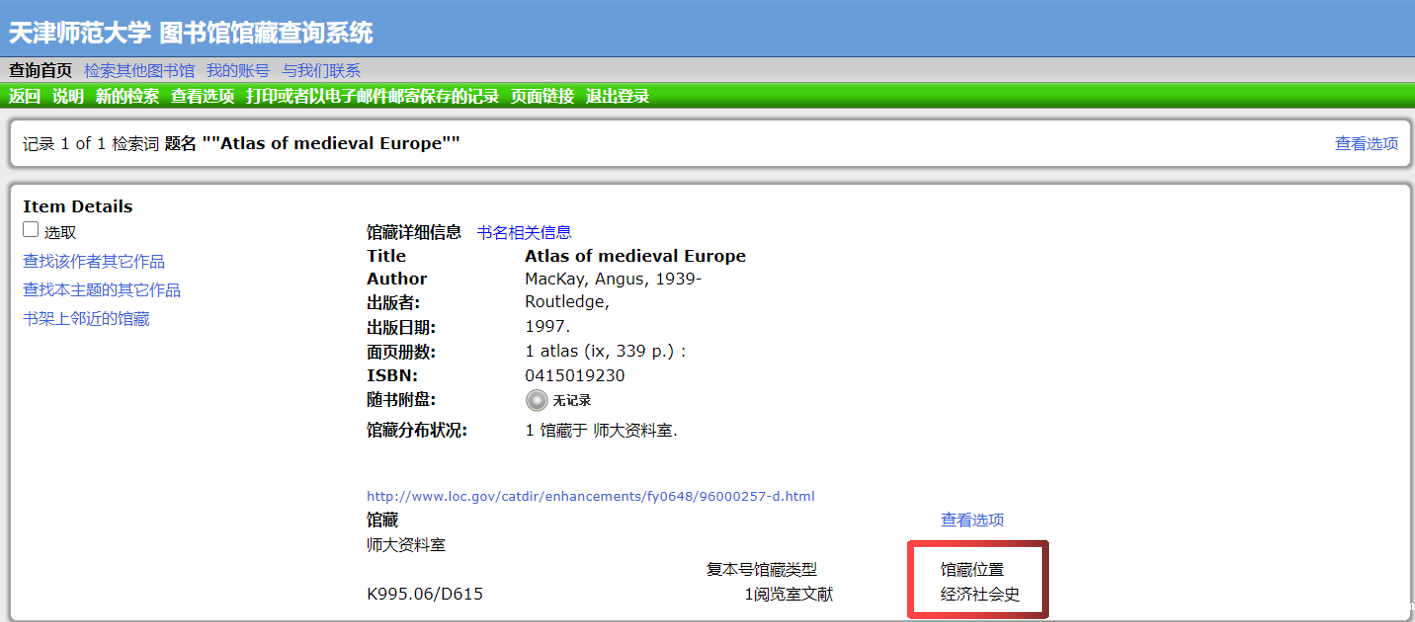The image size is (1415, 622).
Task: Browse 书架上邻近的馆藏
Action: point(86,320)
